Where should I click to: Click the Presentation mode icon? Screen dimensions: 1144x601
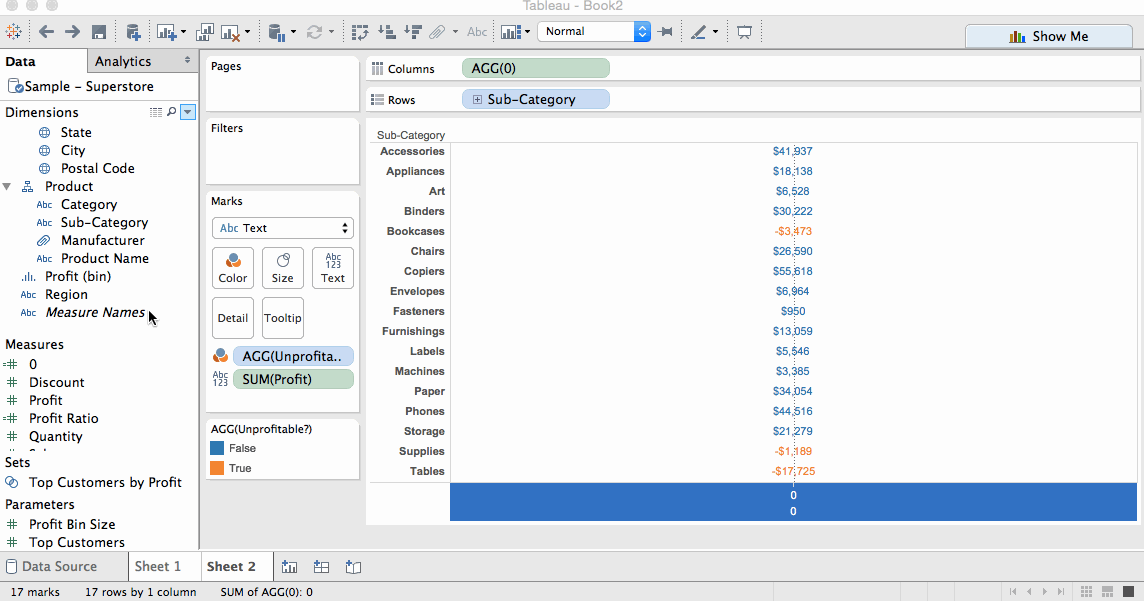click(744, 32)
